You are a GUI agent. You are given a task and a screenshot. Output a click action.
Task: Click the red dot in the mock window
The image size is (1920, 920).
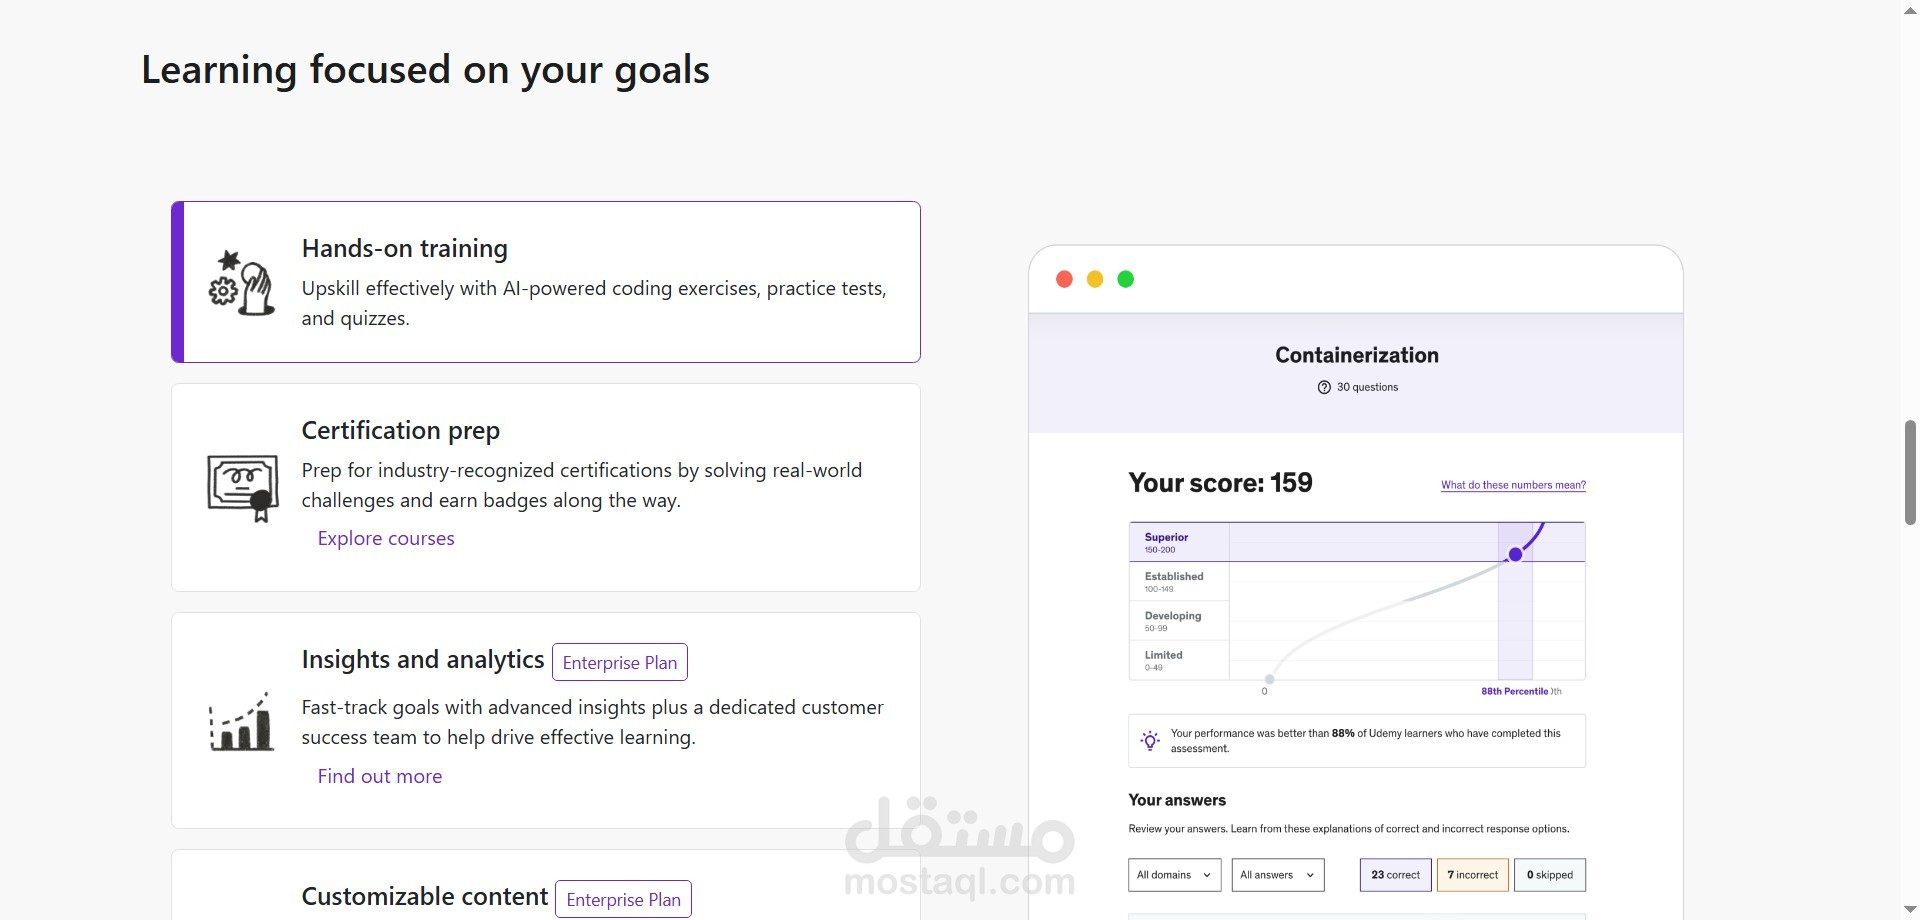(x=1064, y=279)
